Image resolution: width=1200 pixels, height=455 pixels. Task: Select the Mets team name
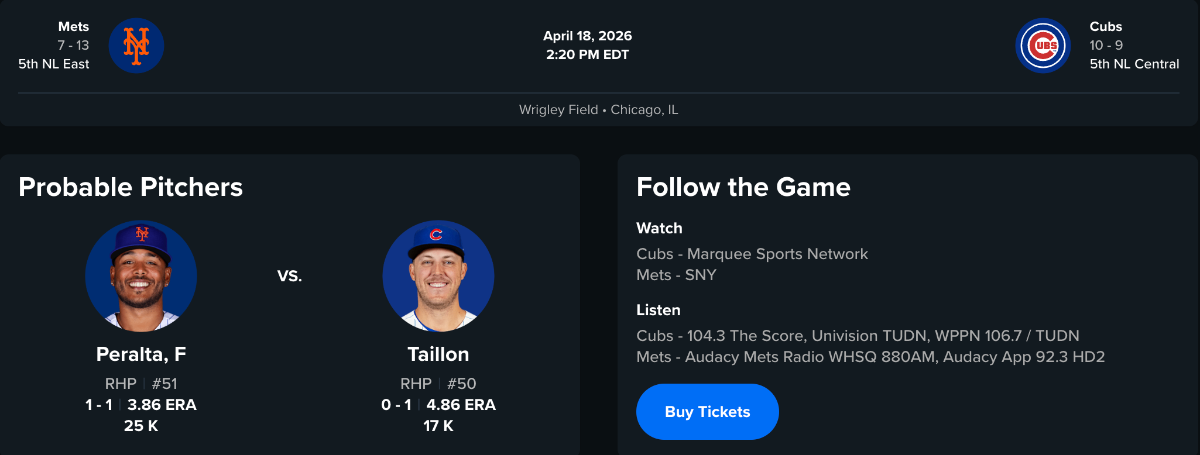(x=74, y=27)
